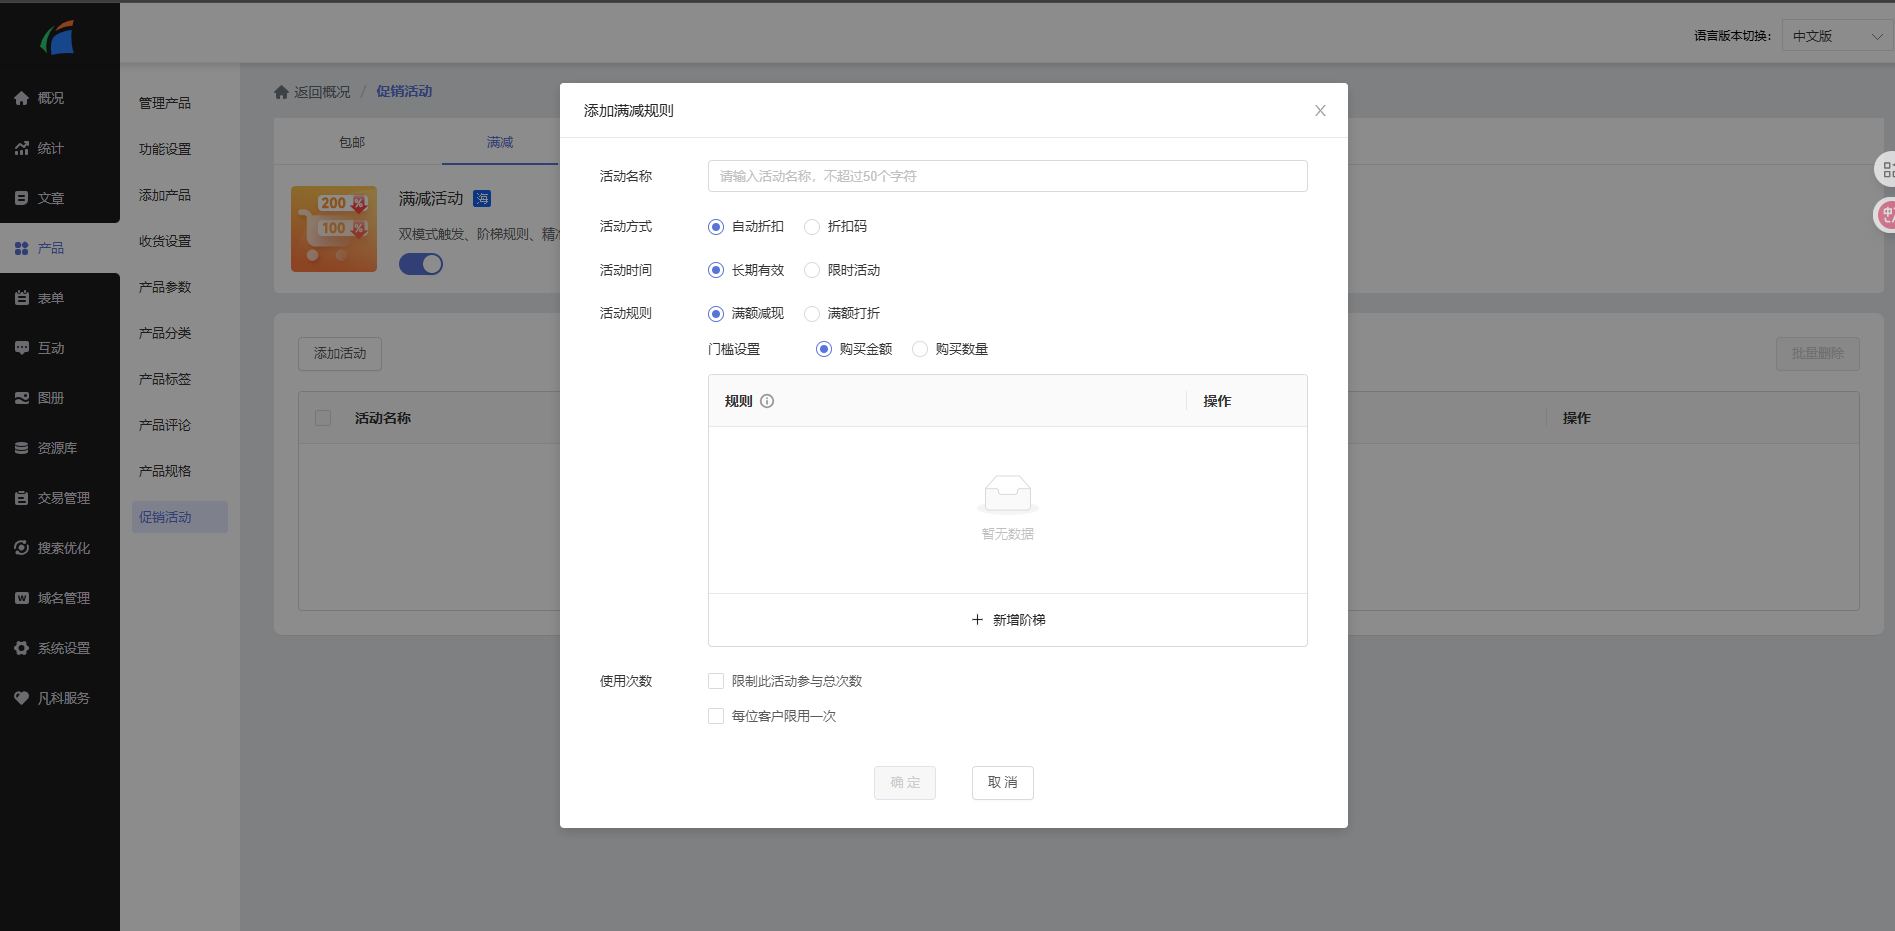Enable 限制此活动参与总次数 checkbox
The image size is (1895, 931).
coord(716,681)
